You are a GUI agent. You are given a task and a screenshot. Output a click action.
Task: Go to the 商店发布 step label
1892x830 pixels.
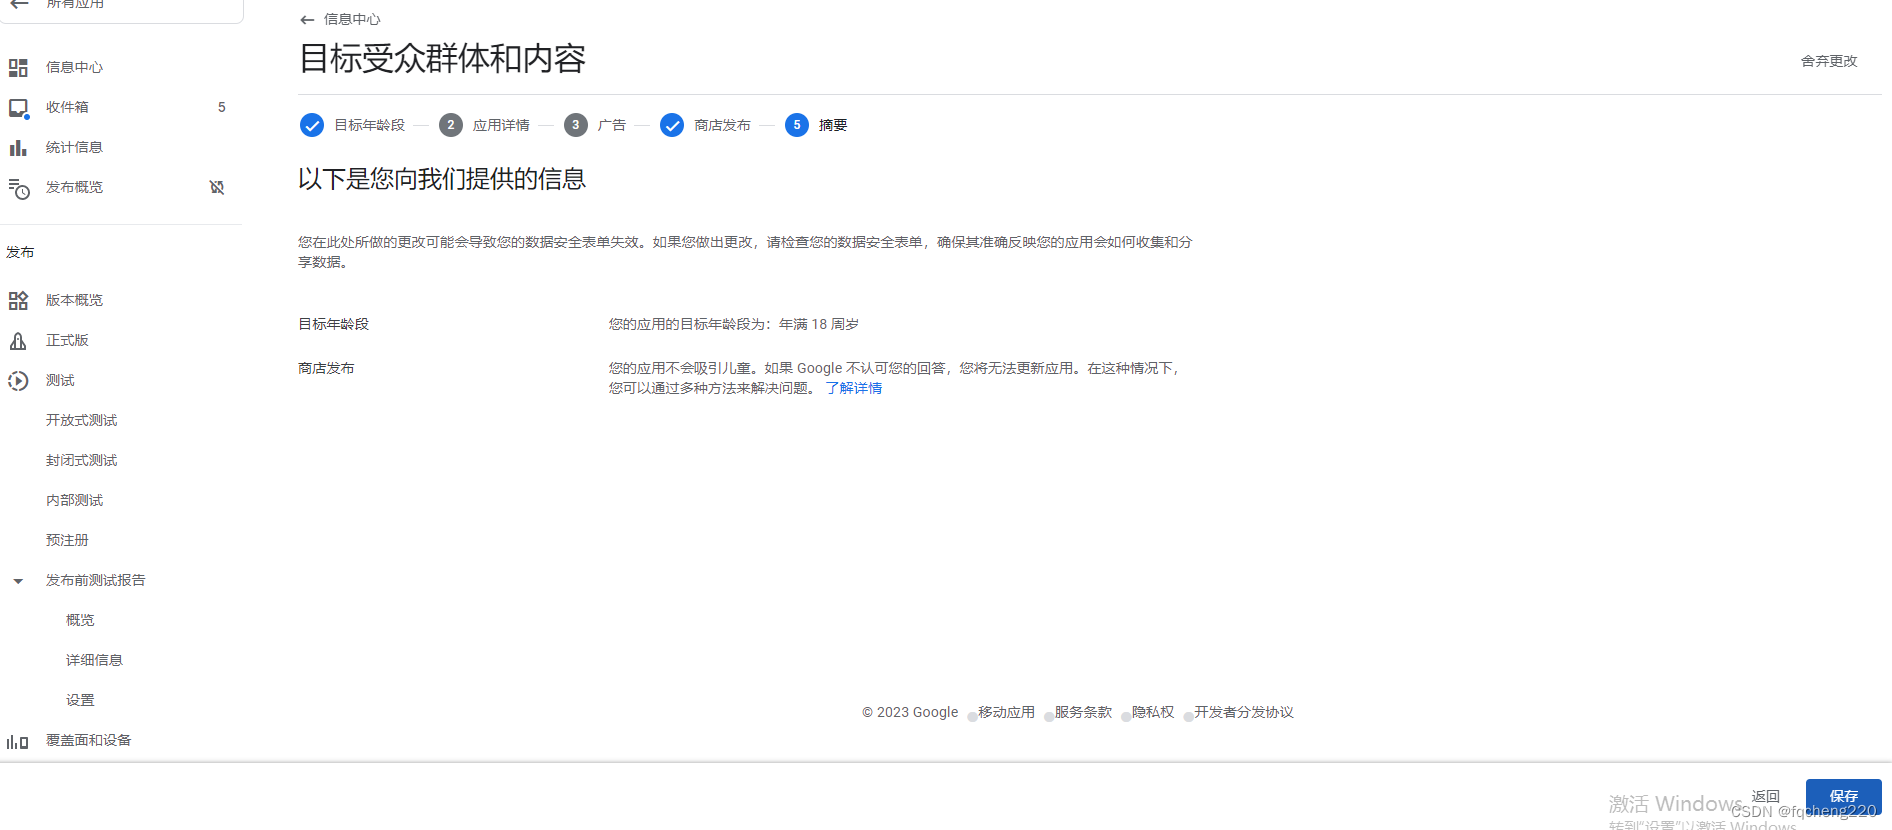pyautogui.click(x=722, y=125)
